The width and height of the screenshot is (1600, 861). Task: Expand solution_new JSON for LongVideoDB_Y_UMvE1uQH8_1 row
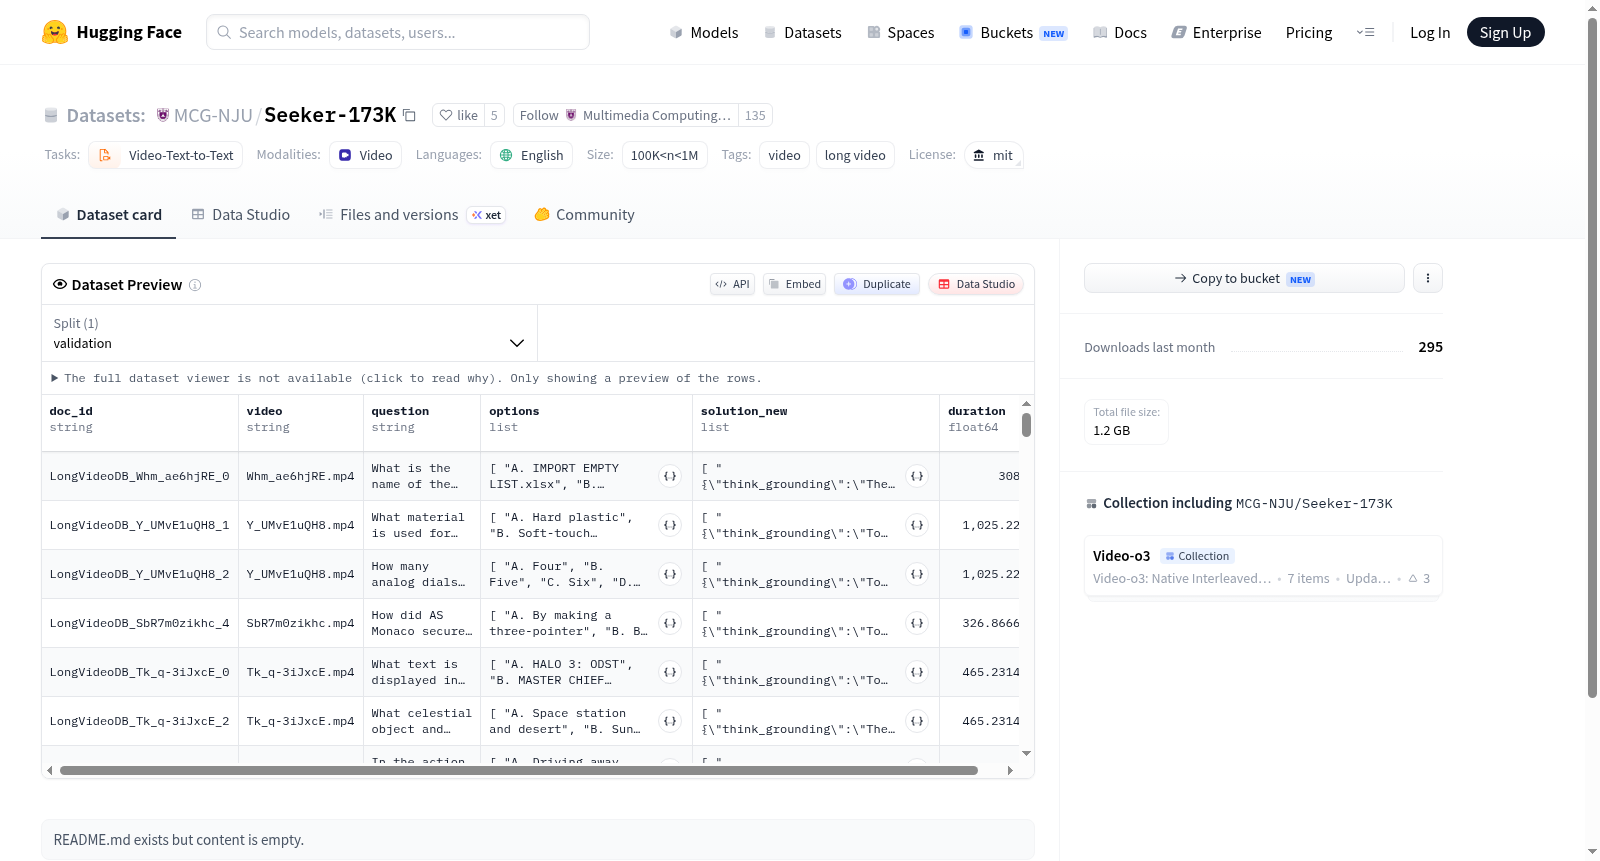917,525
